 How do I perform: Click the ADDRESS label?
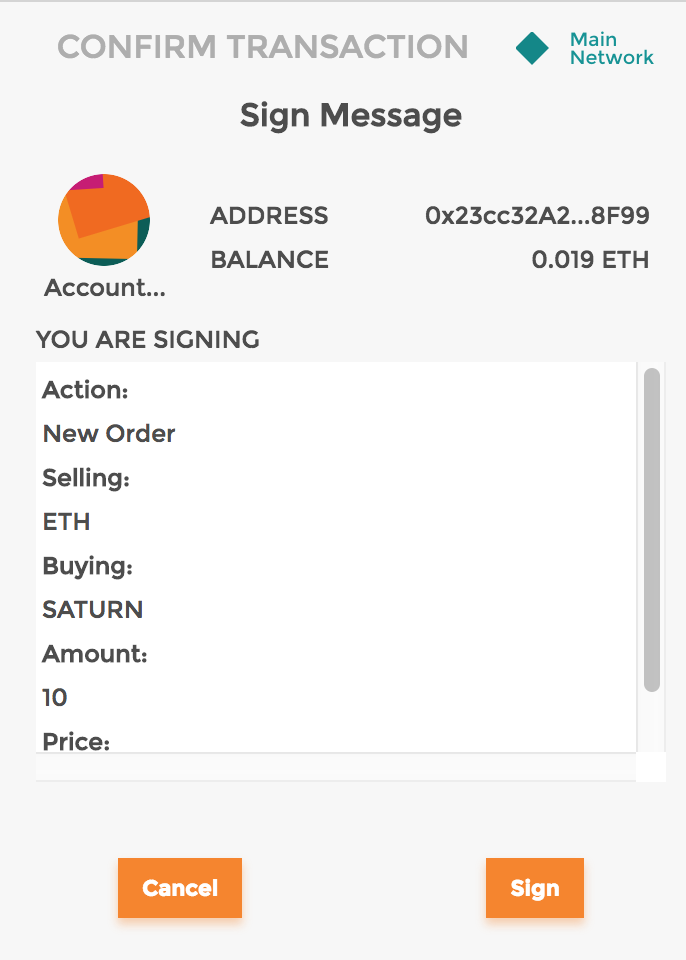269,215
